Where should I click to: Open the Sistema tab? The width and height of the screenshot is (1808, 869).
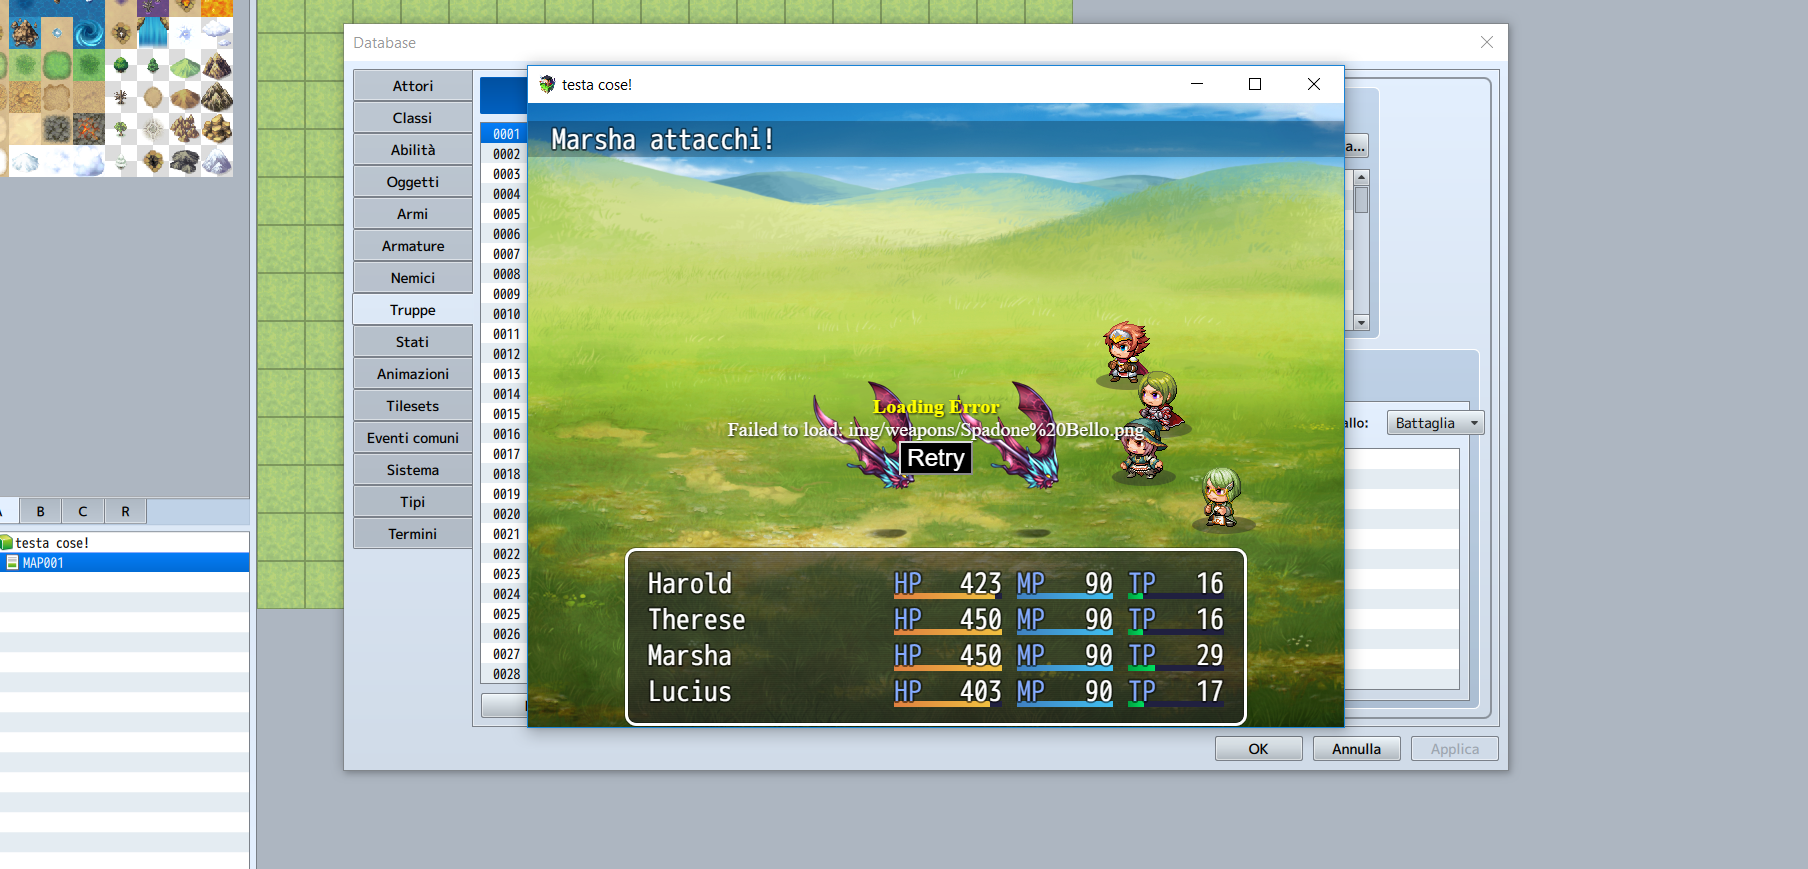pyautogui.click(x=413, y=470)
